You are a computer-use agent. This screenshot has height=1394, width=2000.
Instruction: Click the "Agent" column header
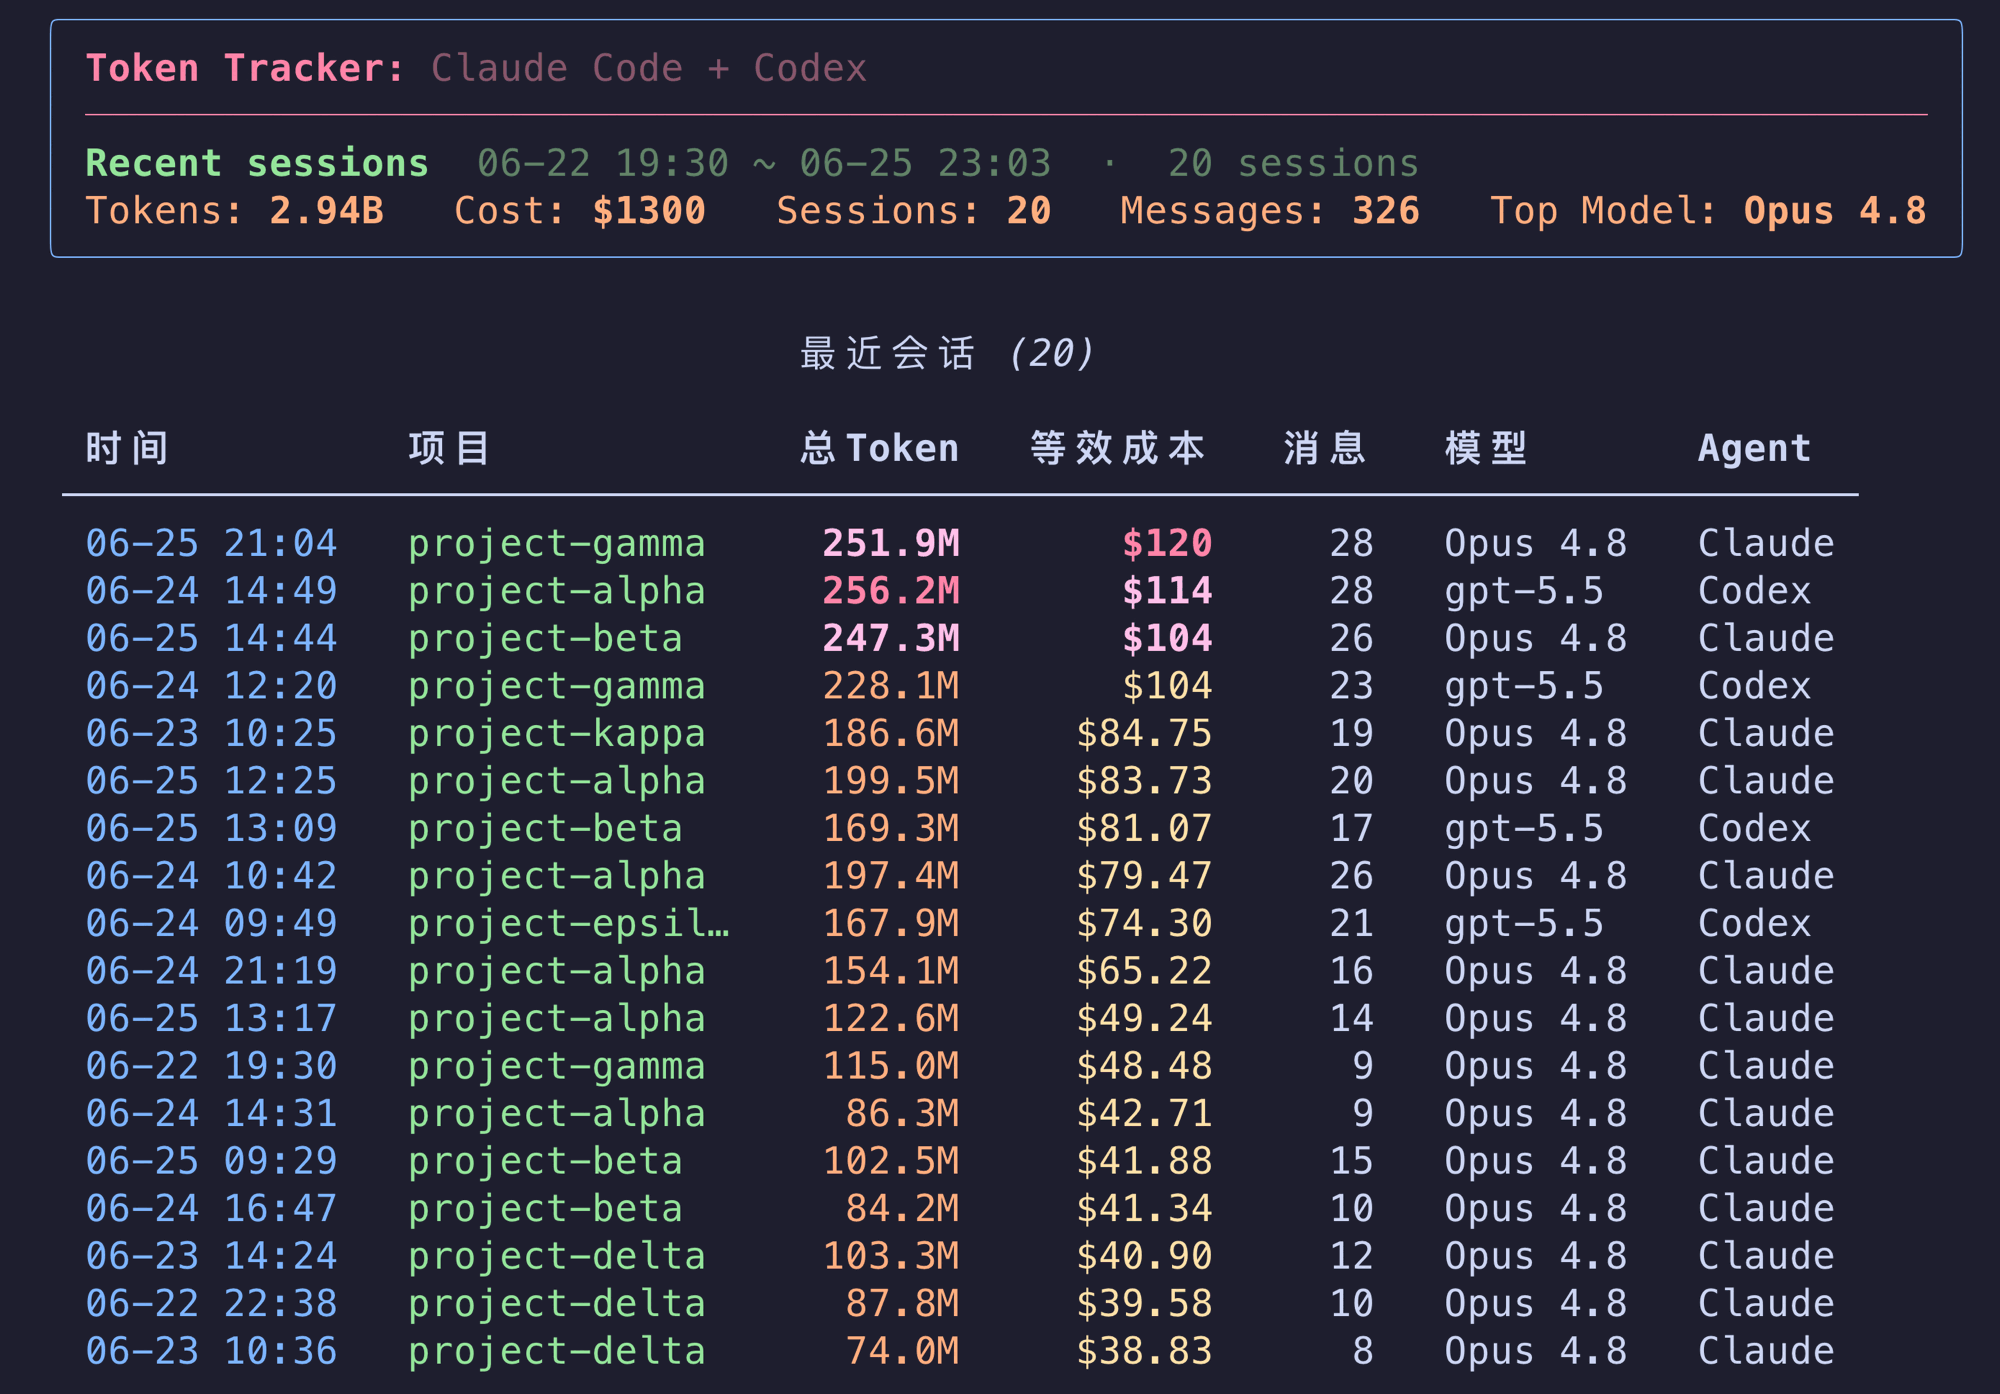[x=1754, y=448]
